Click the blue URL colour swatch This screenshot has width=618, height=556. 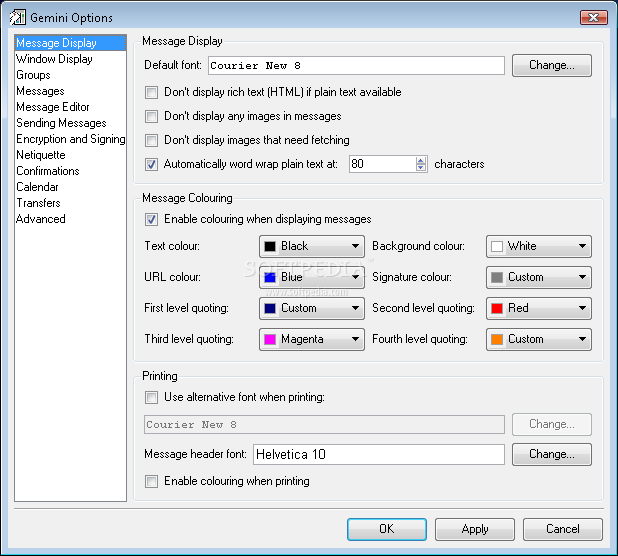coord(270,277)
